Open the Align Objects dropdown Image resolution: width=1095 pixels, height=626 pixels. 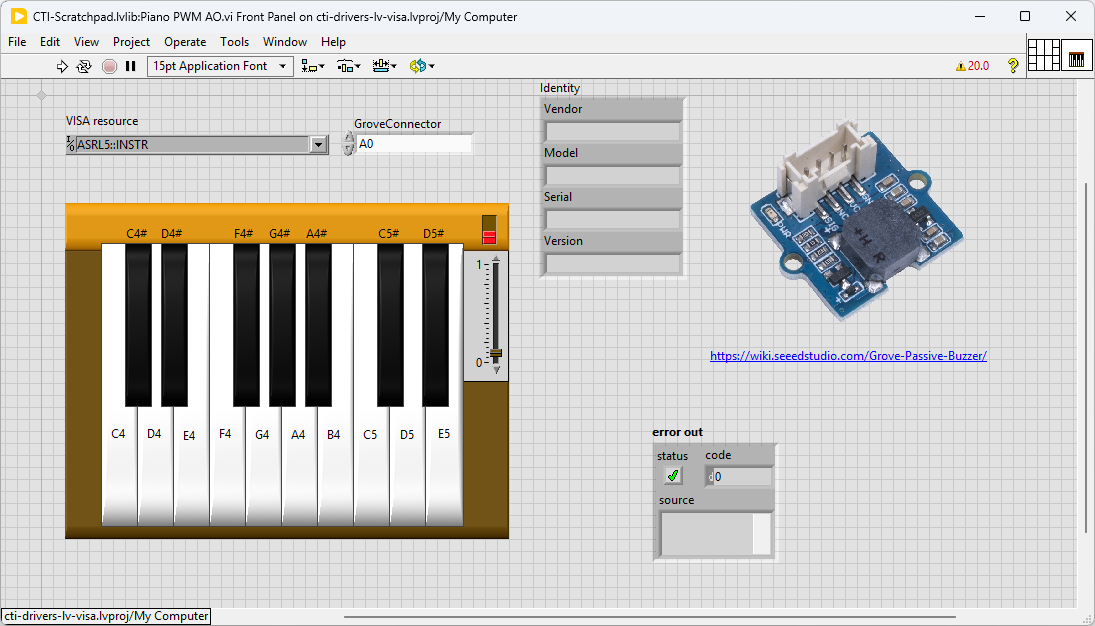pyautogui.click(x=313, y=66)
